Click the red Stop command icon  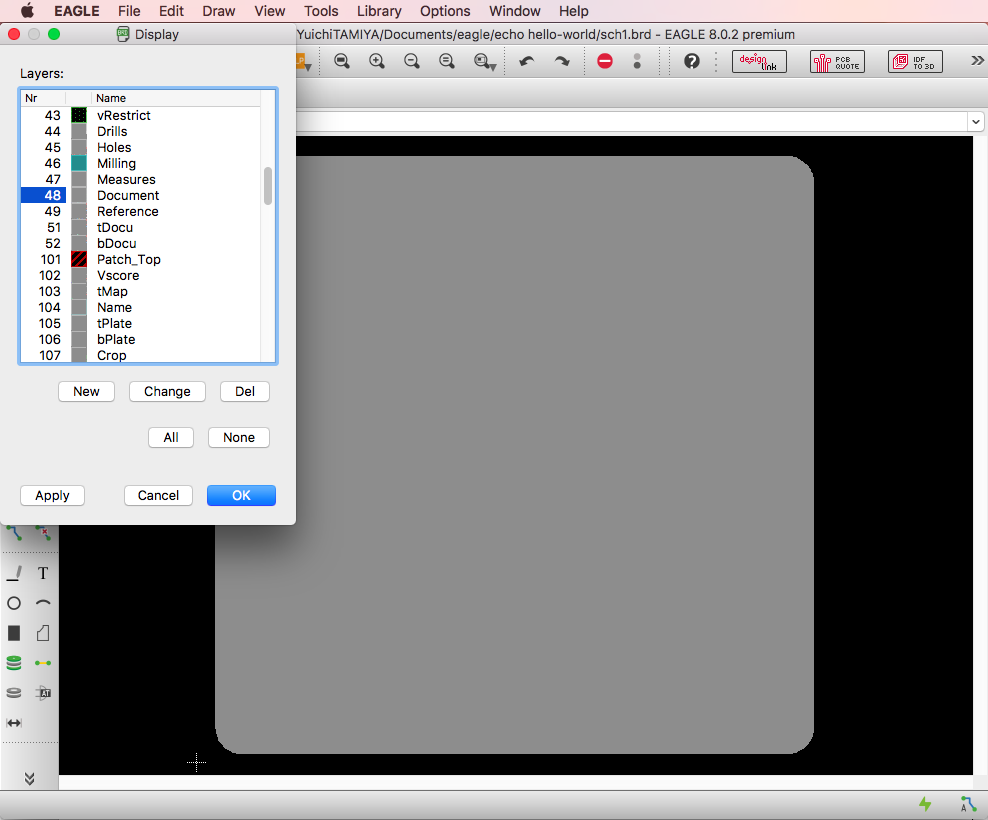(605, 61)
